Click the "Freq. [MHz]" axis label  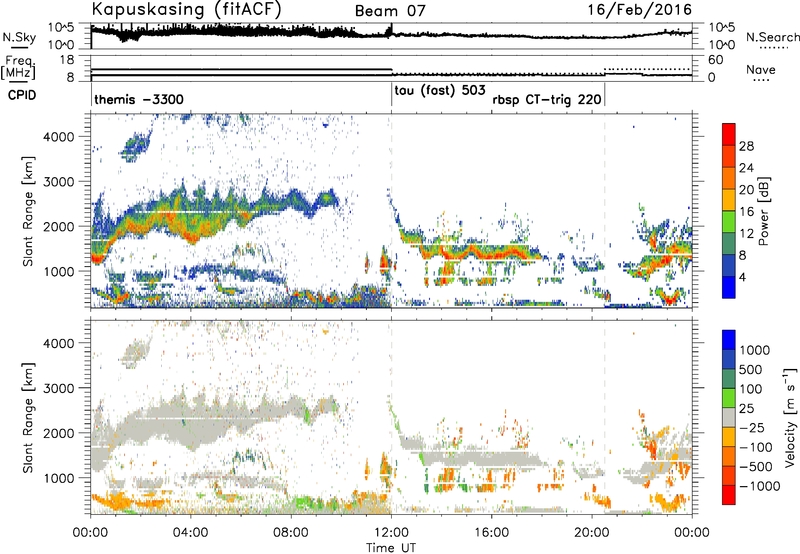18,67
